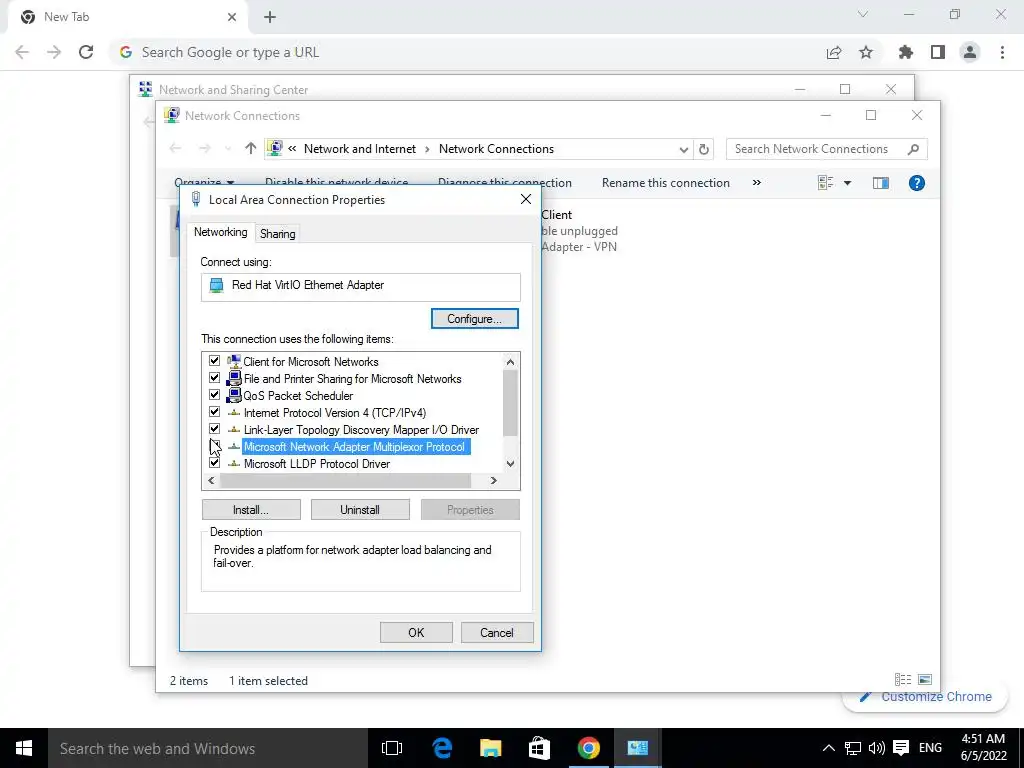Go back in Chrome

[22, 52]
